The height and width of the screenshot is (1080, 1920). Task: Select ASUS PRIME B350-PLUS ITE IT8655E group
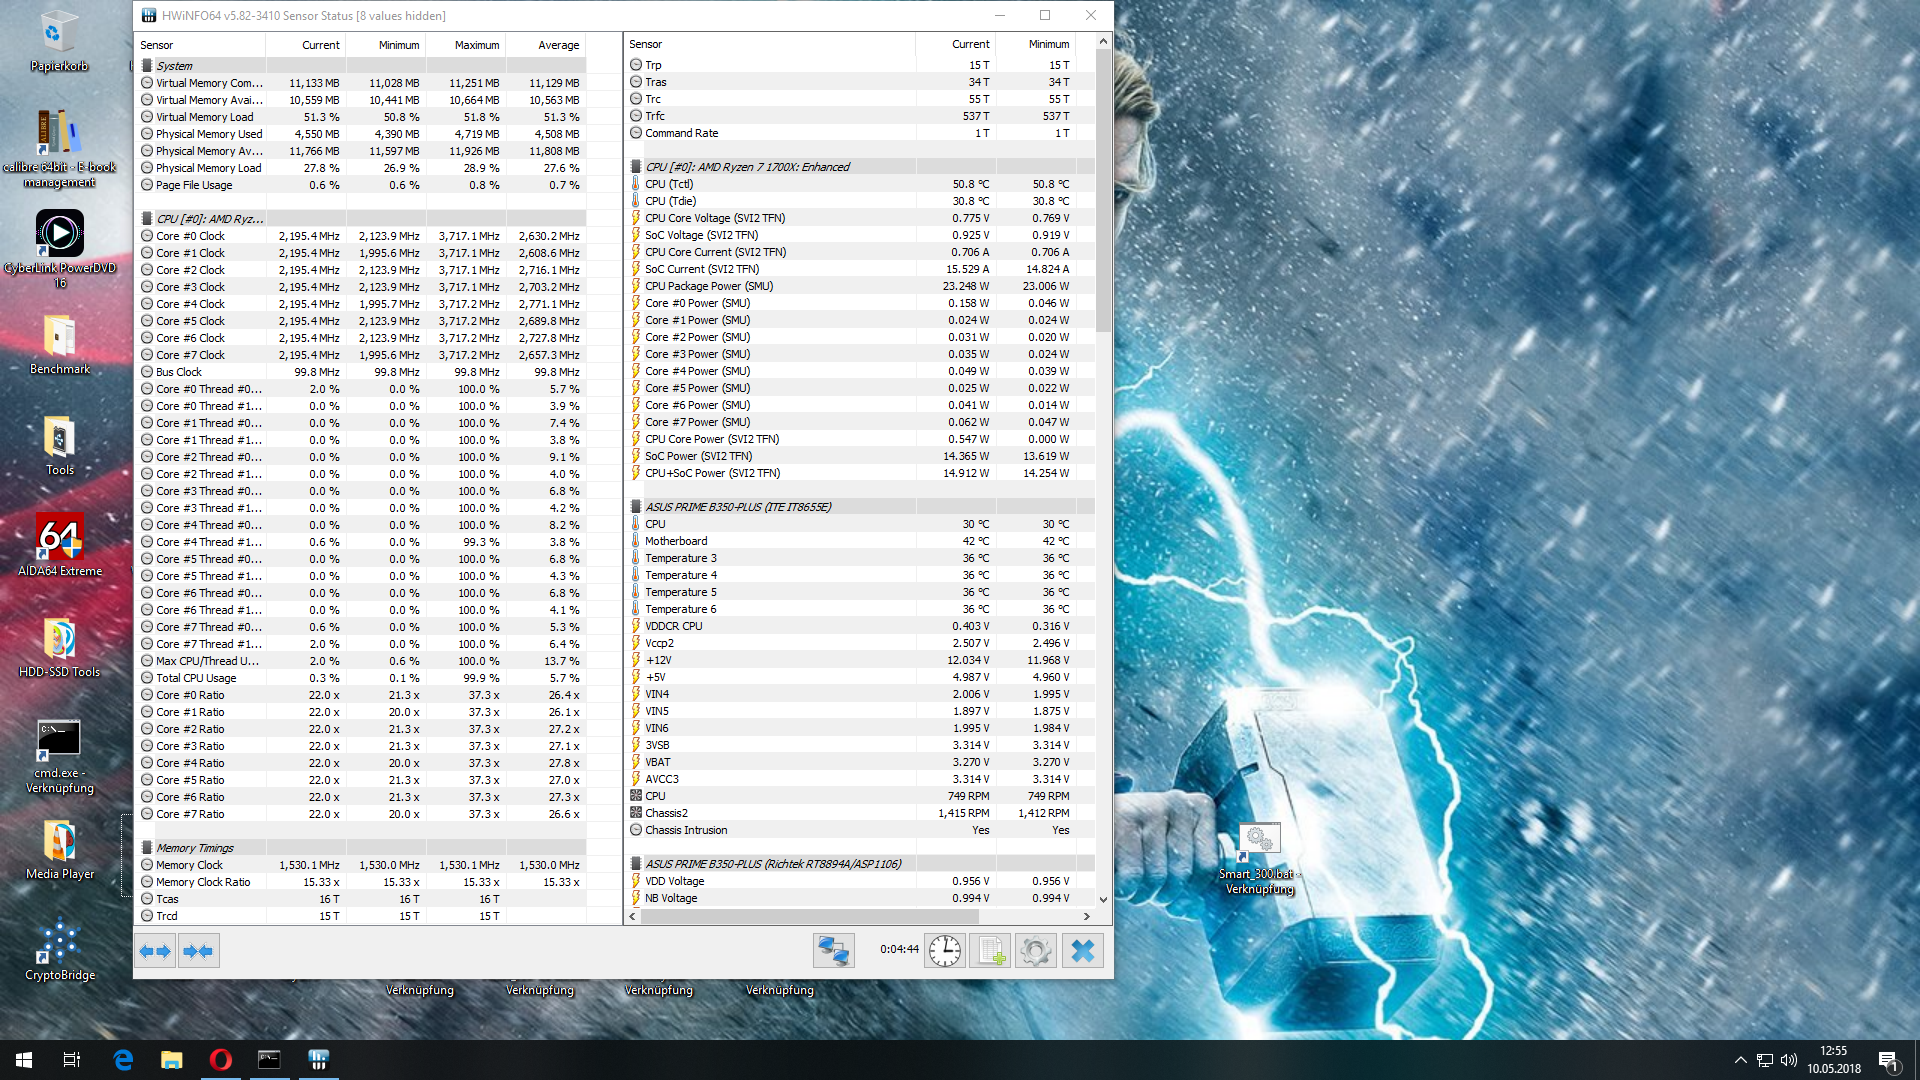(x=738, y=507)
